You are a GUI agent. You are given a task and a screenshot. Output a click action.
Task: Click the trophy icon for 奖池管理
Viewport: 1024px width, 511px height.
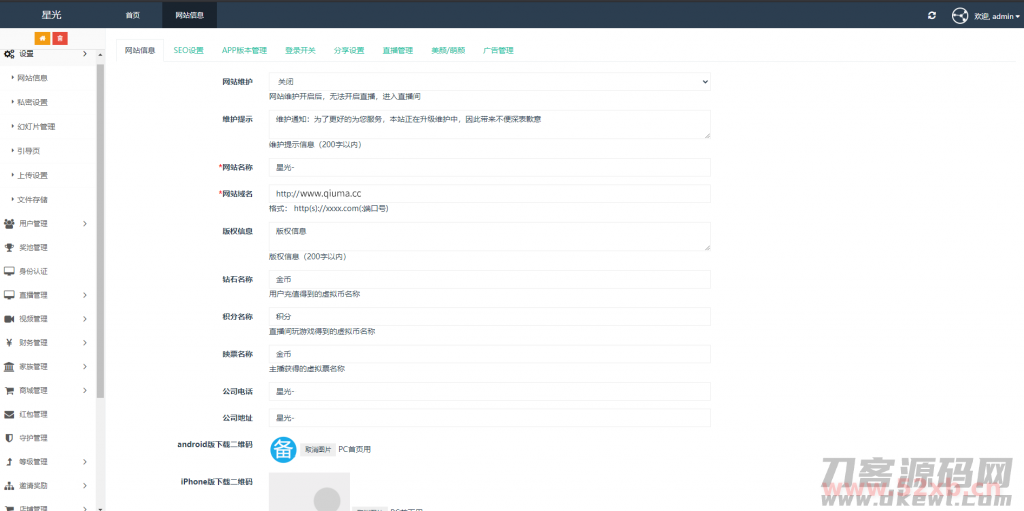(x=9, y=248)
